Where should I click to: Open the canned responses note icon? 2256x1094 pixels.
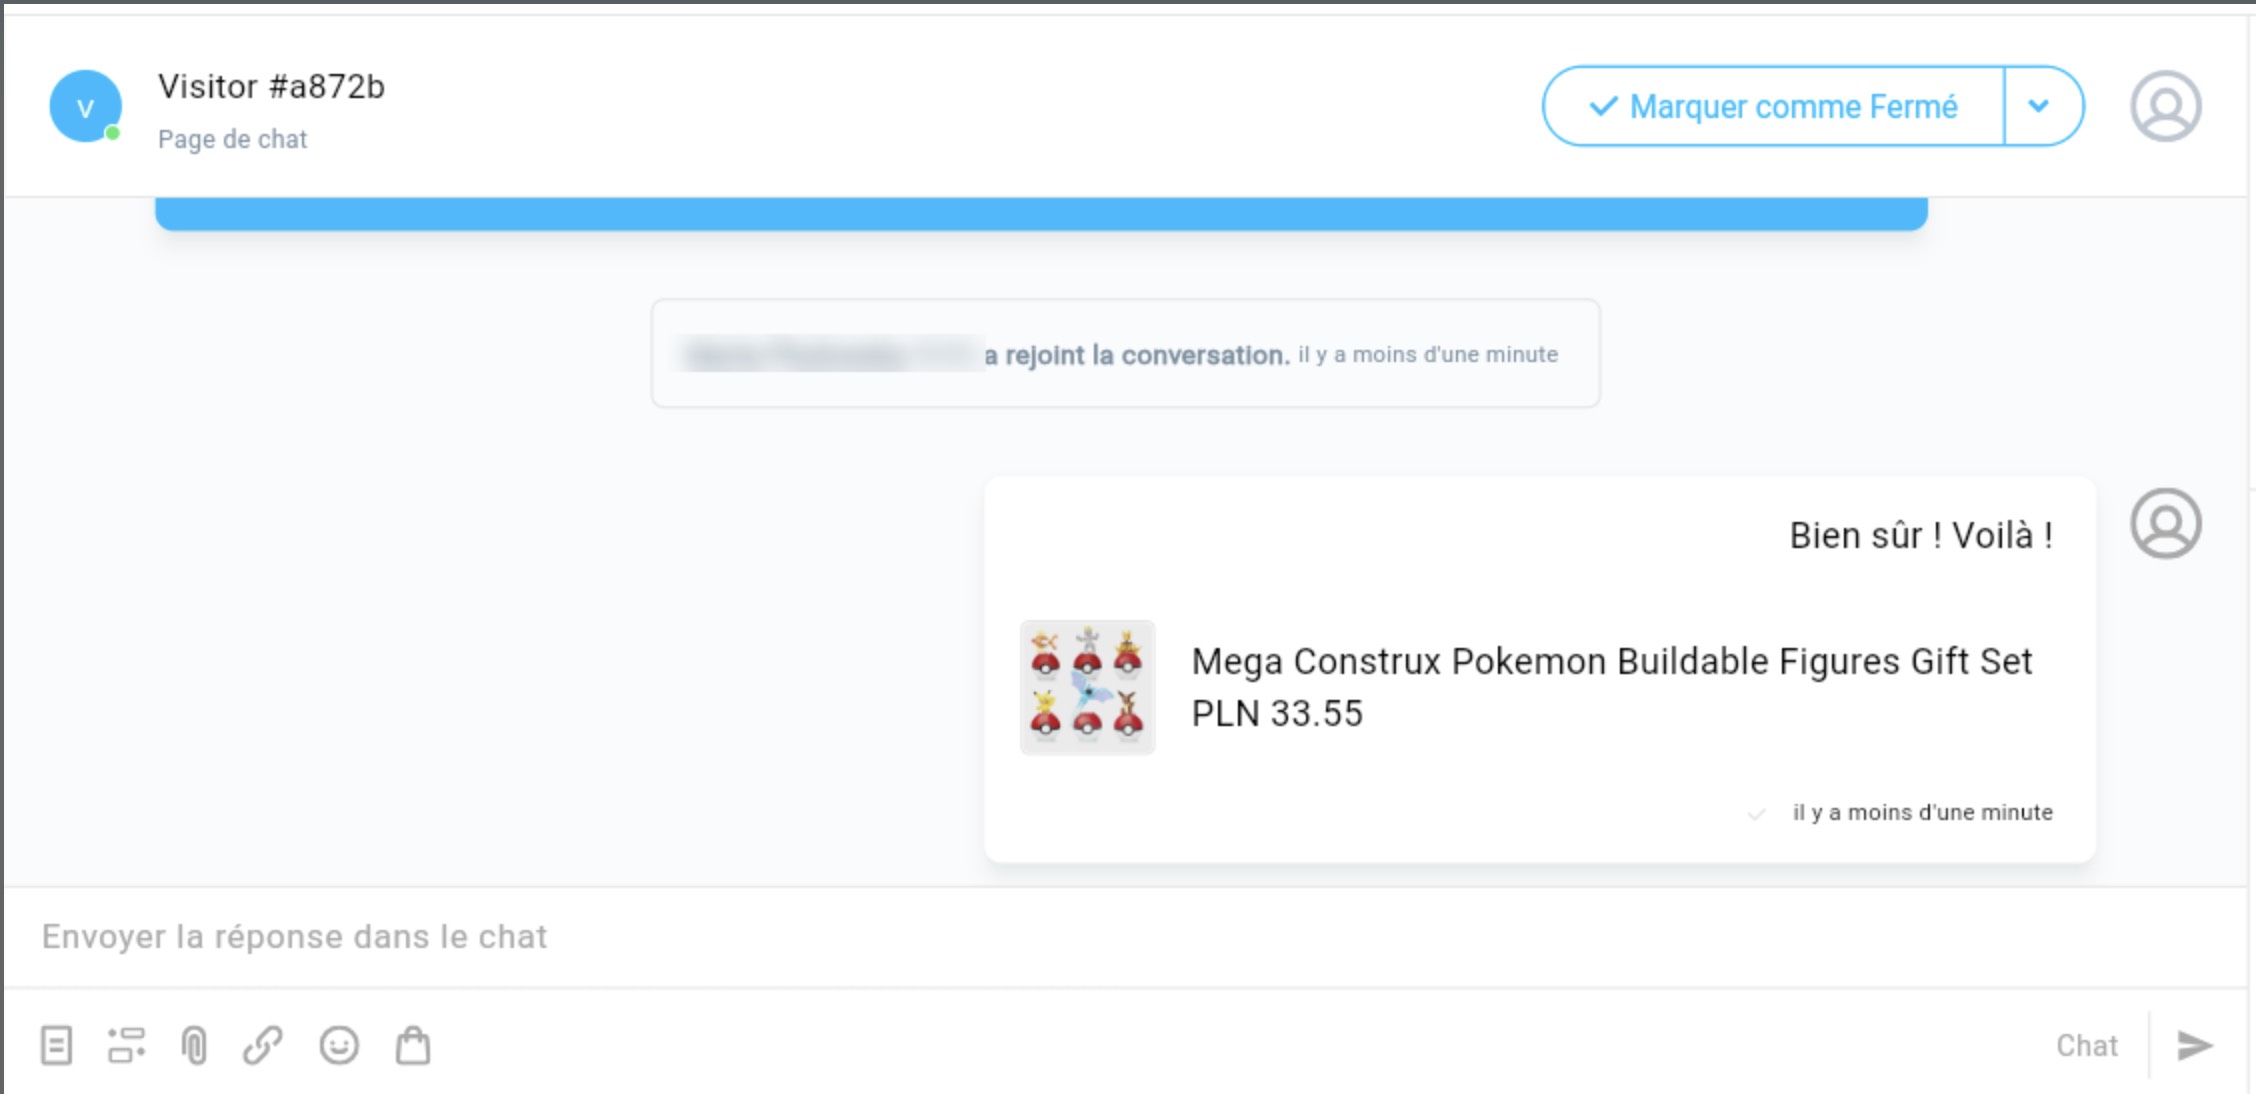pos(56,1046)
